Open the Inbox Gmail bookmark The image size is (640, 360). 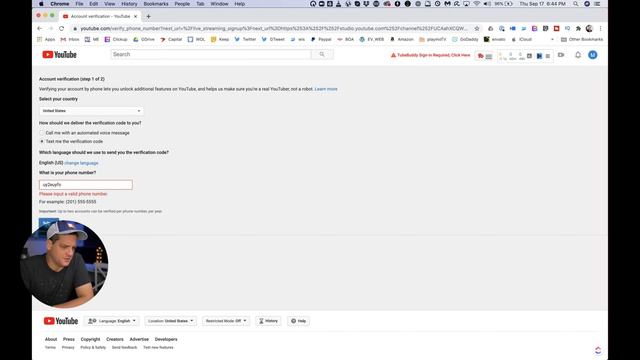point(70,40)
